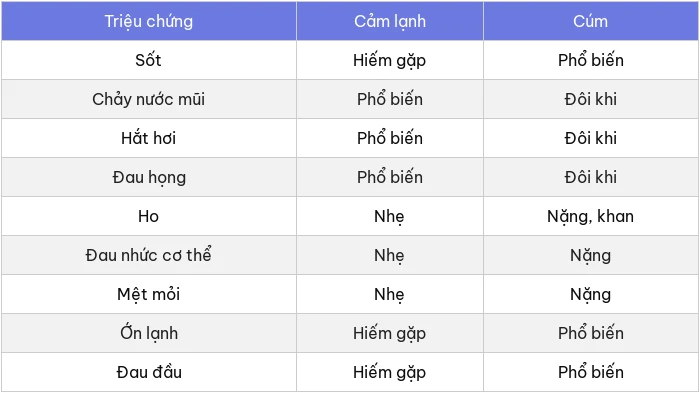Select the 'Đau đầu' row label

[149, 372]
